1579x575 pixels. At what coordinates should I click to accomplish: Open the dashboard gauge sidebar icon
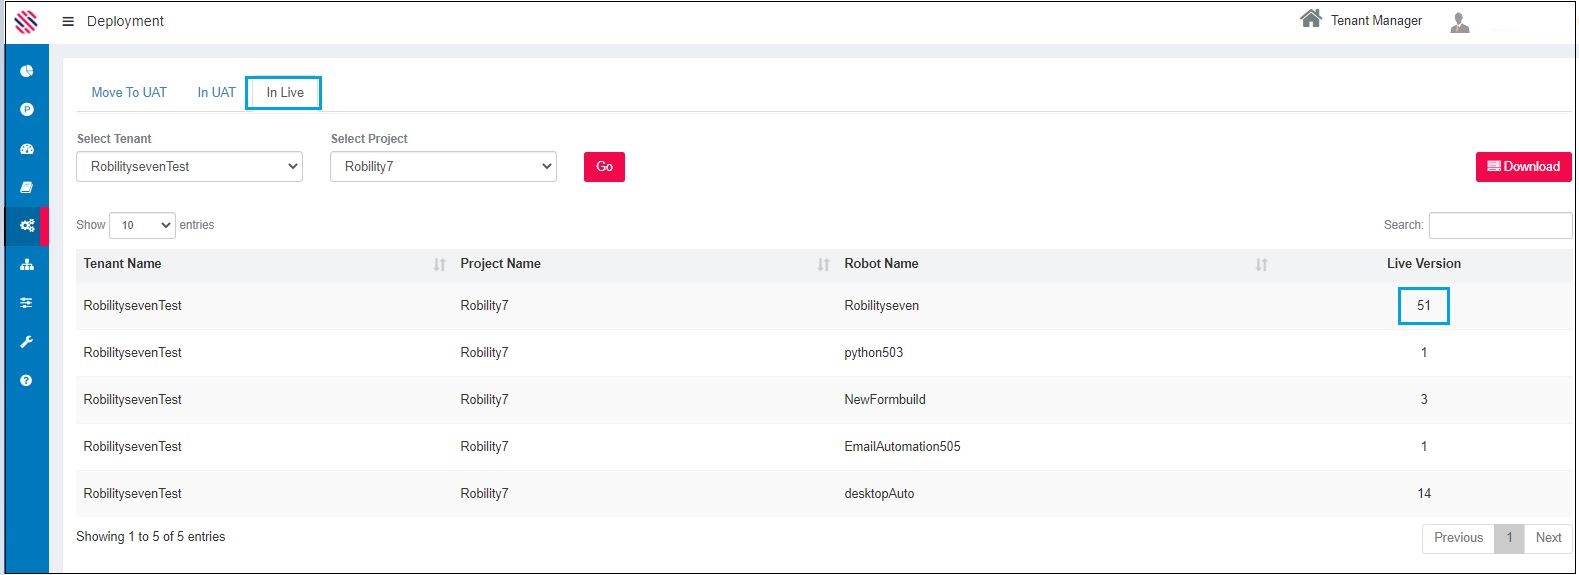tap(27, 149)
